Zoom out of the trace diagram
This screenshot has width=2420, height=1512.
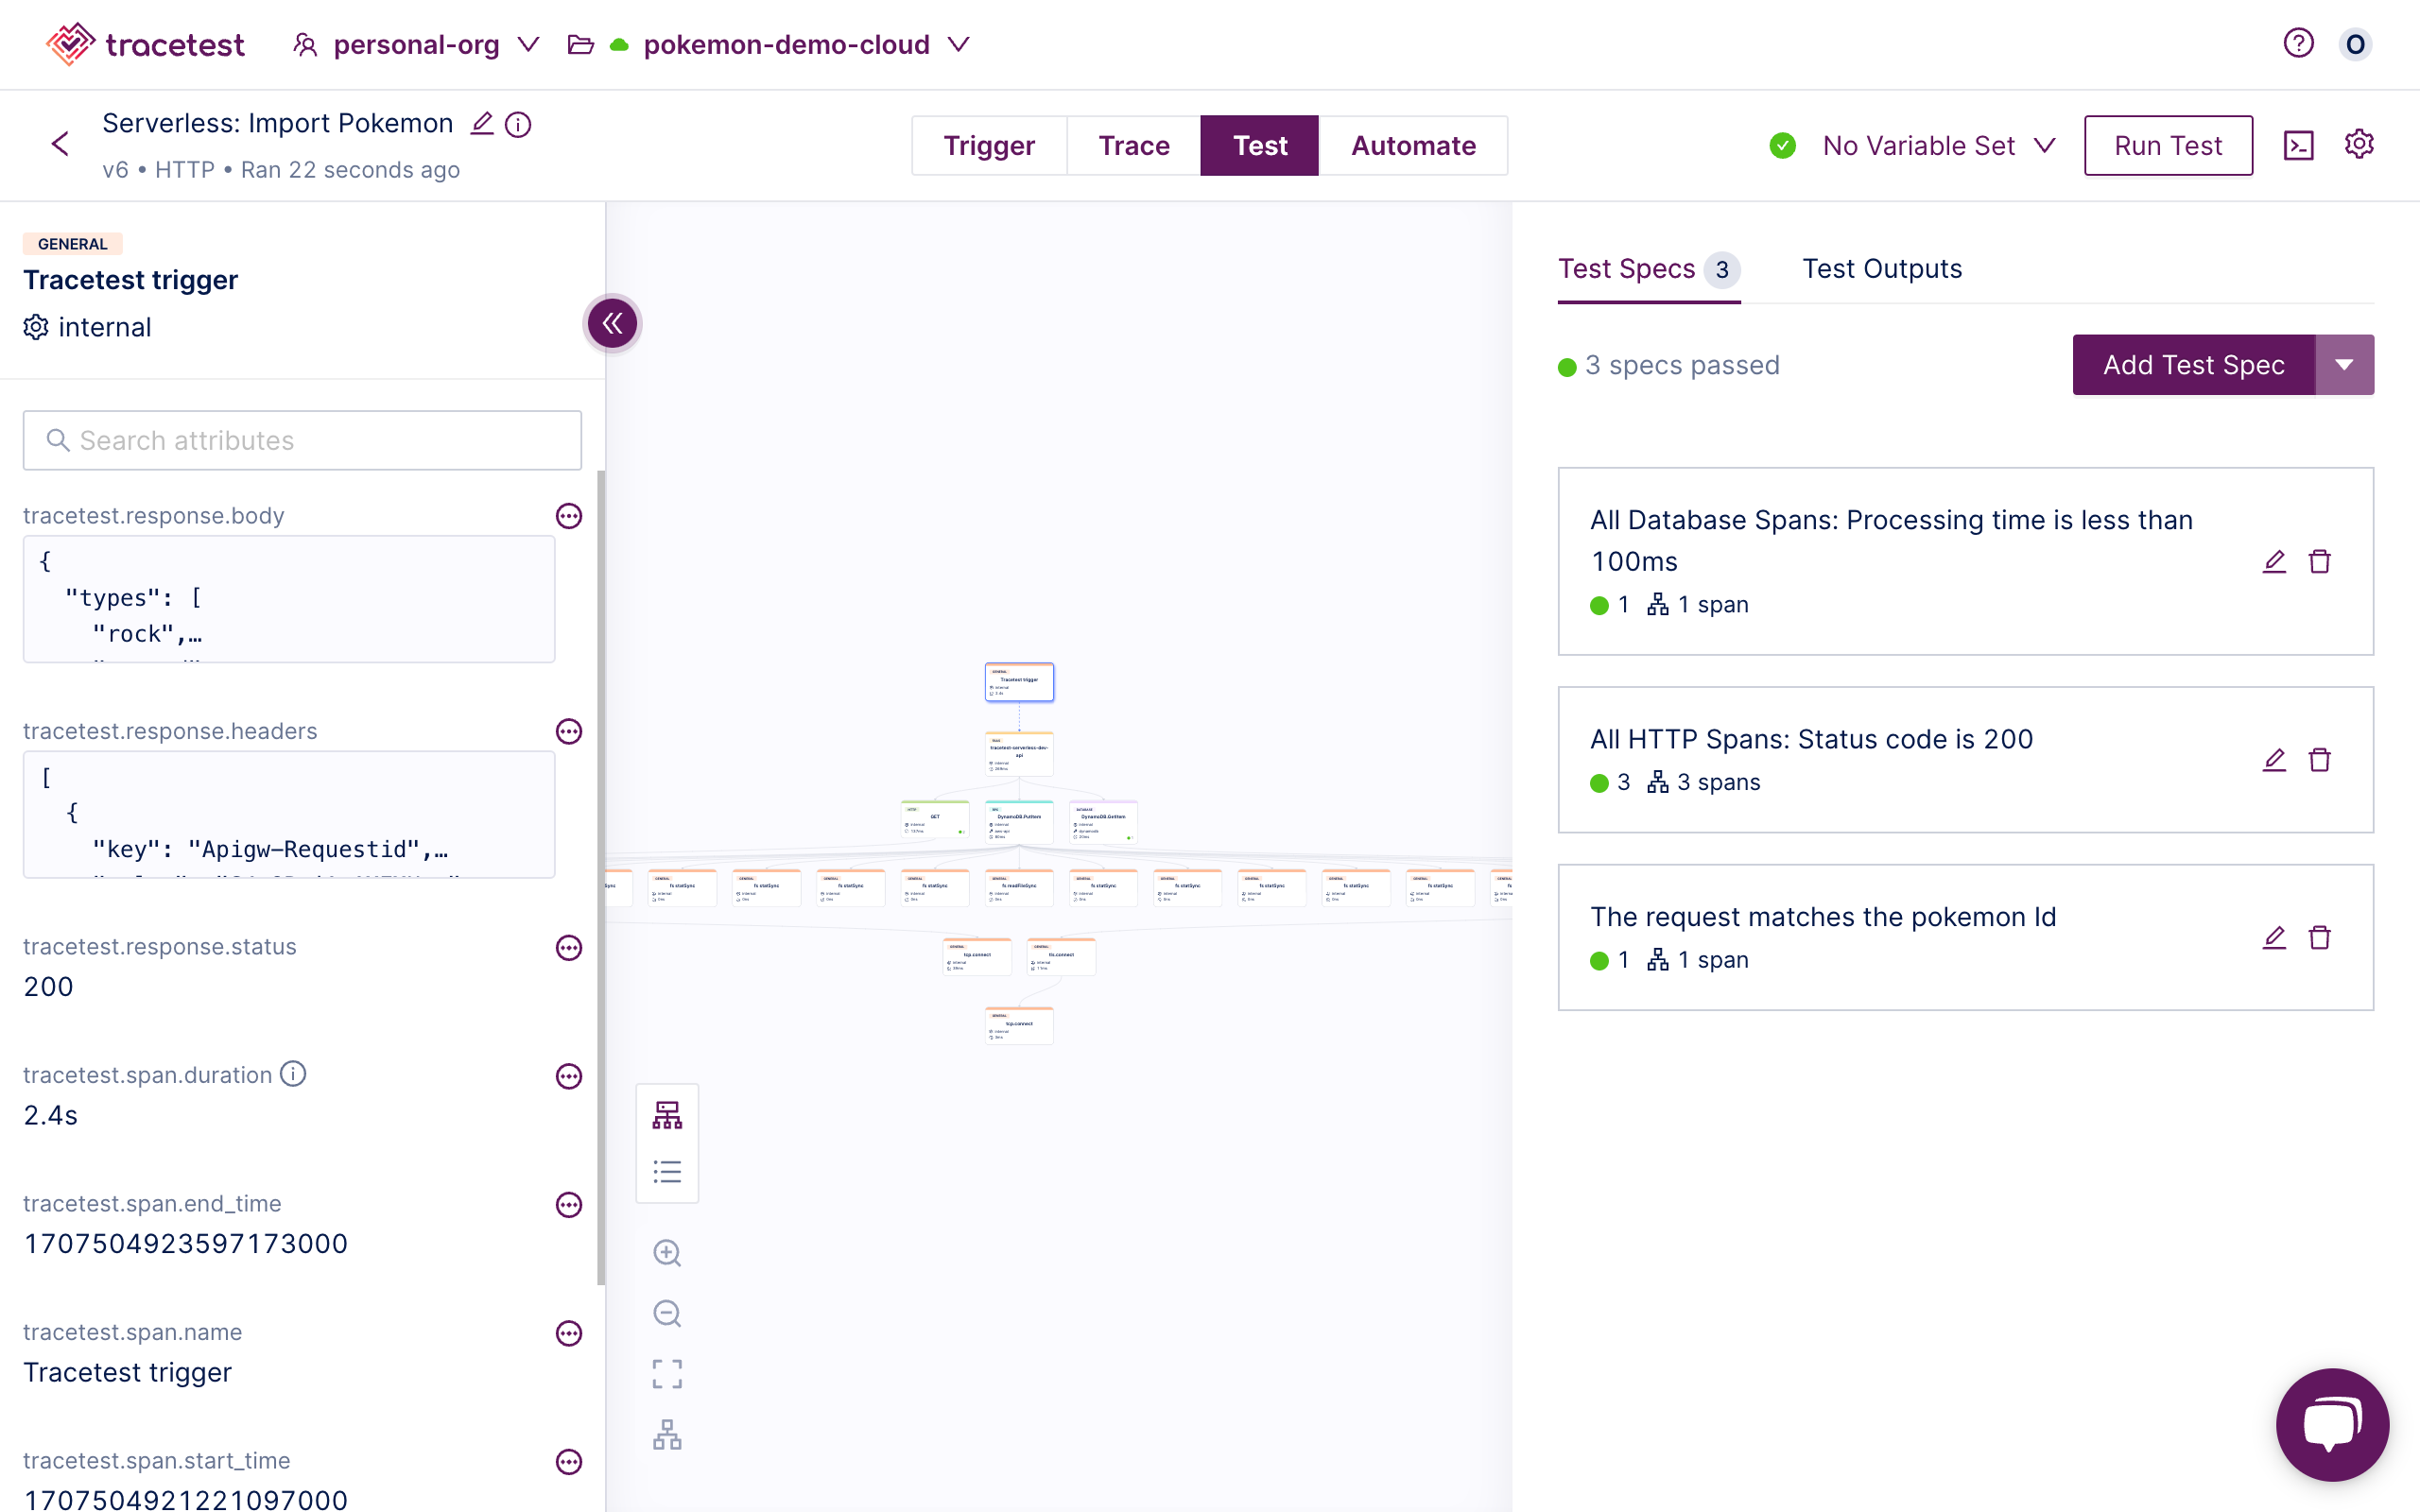(x=667, y=1314)
